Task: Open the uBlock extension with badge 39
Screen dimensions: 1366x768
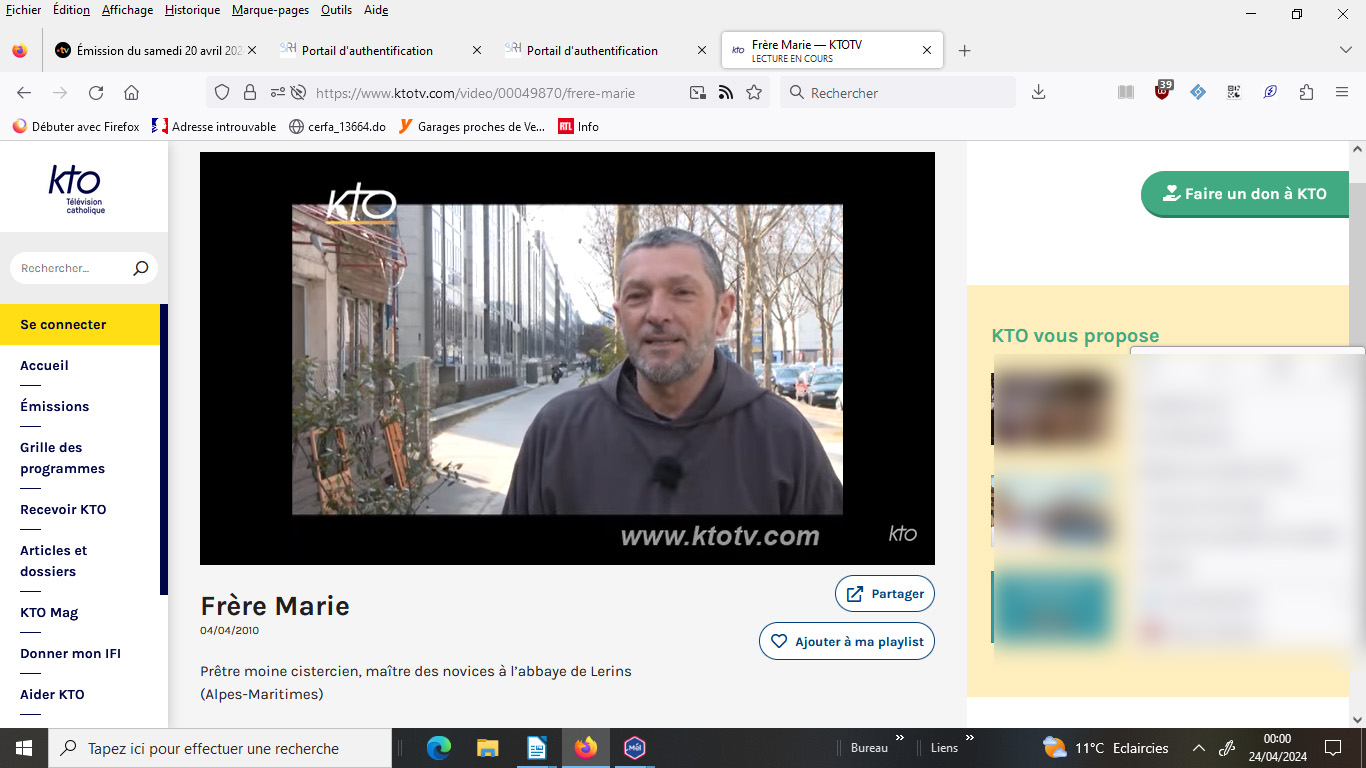Action: pyautogui.click(x=1163, y=91)
